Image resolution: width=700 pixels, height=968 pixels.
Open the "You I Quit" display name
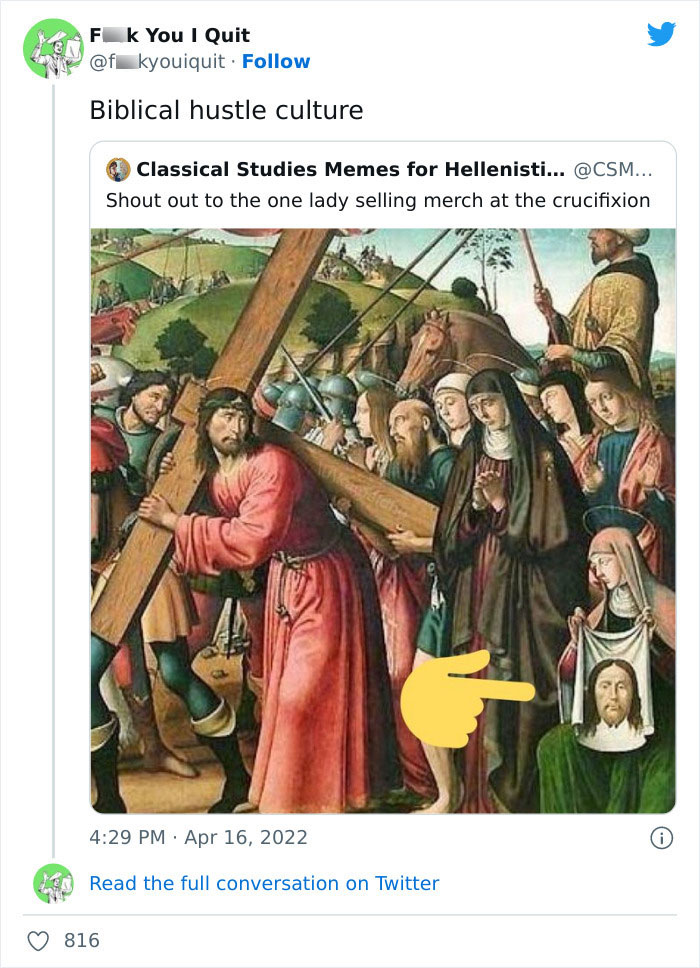pos(170,36)
